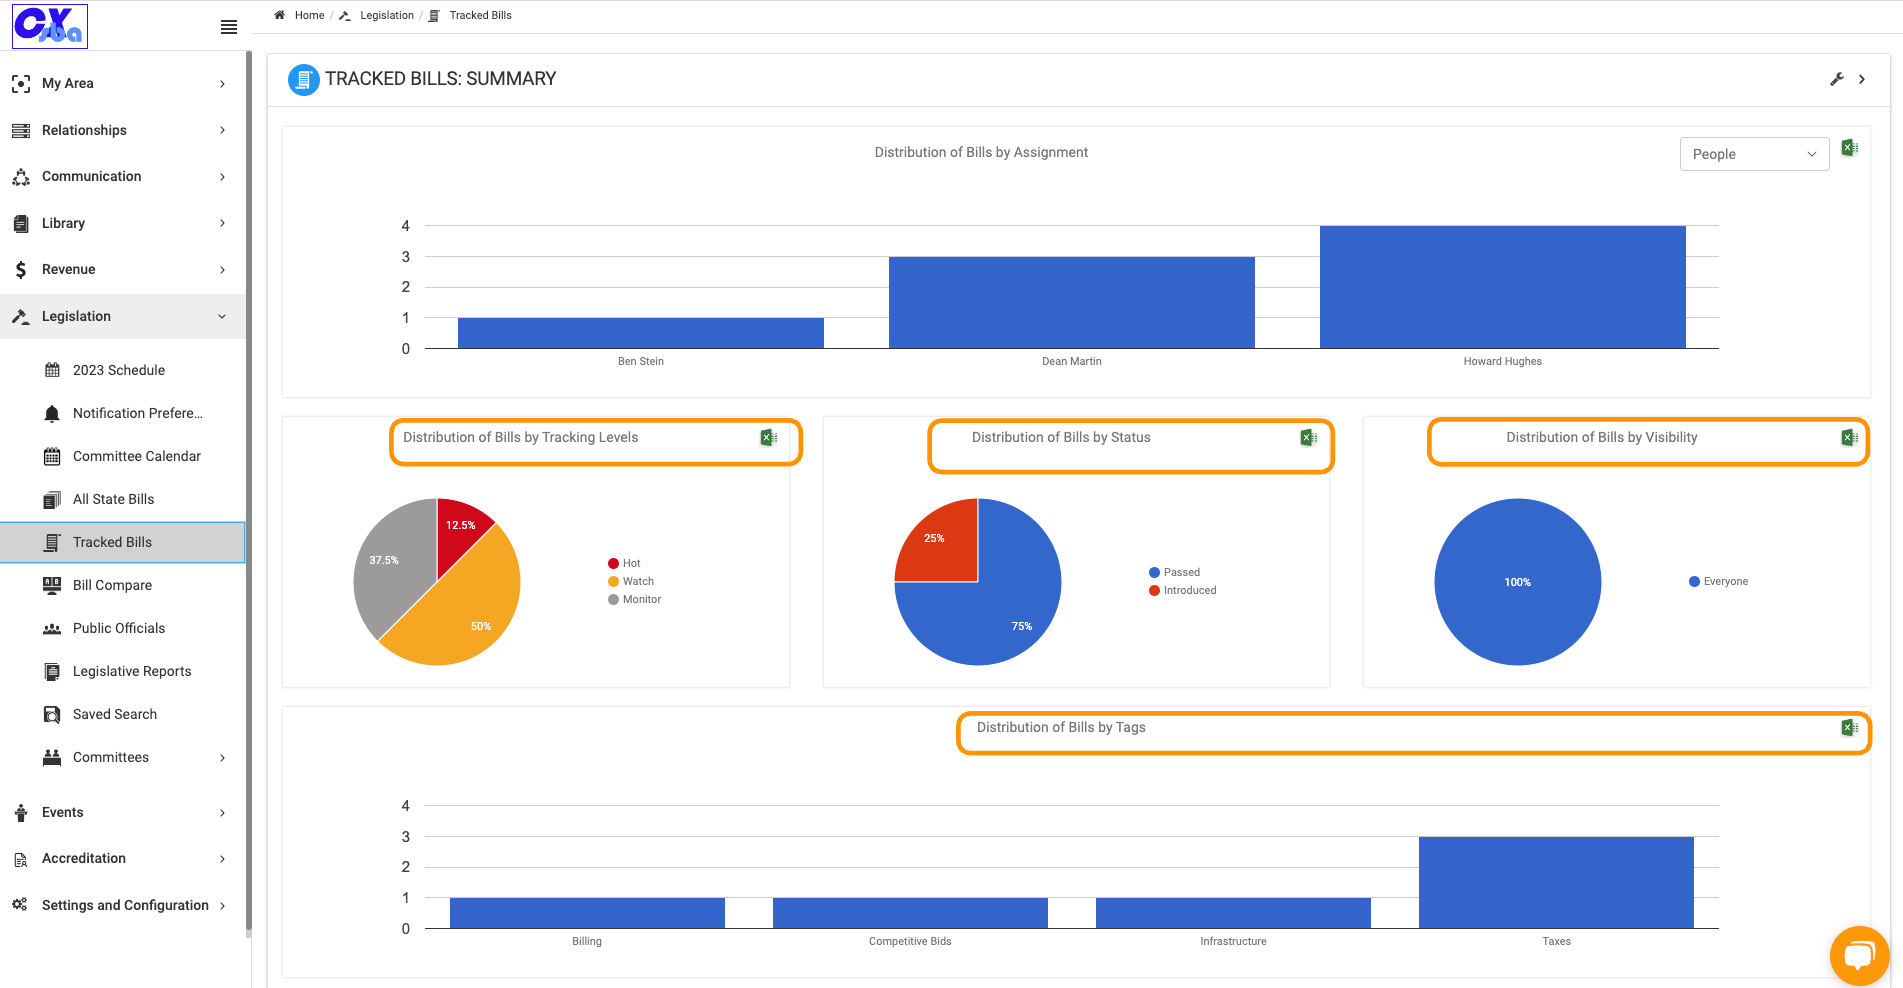The image size is (1903, 988).
Task: Export Bills by Tags chart to Excel
Action: [1850, 727]
